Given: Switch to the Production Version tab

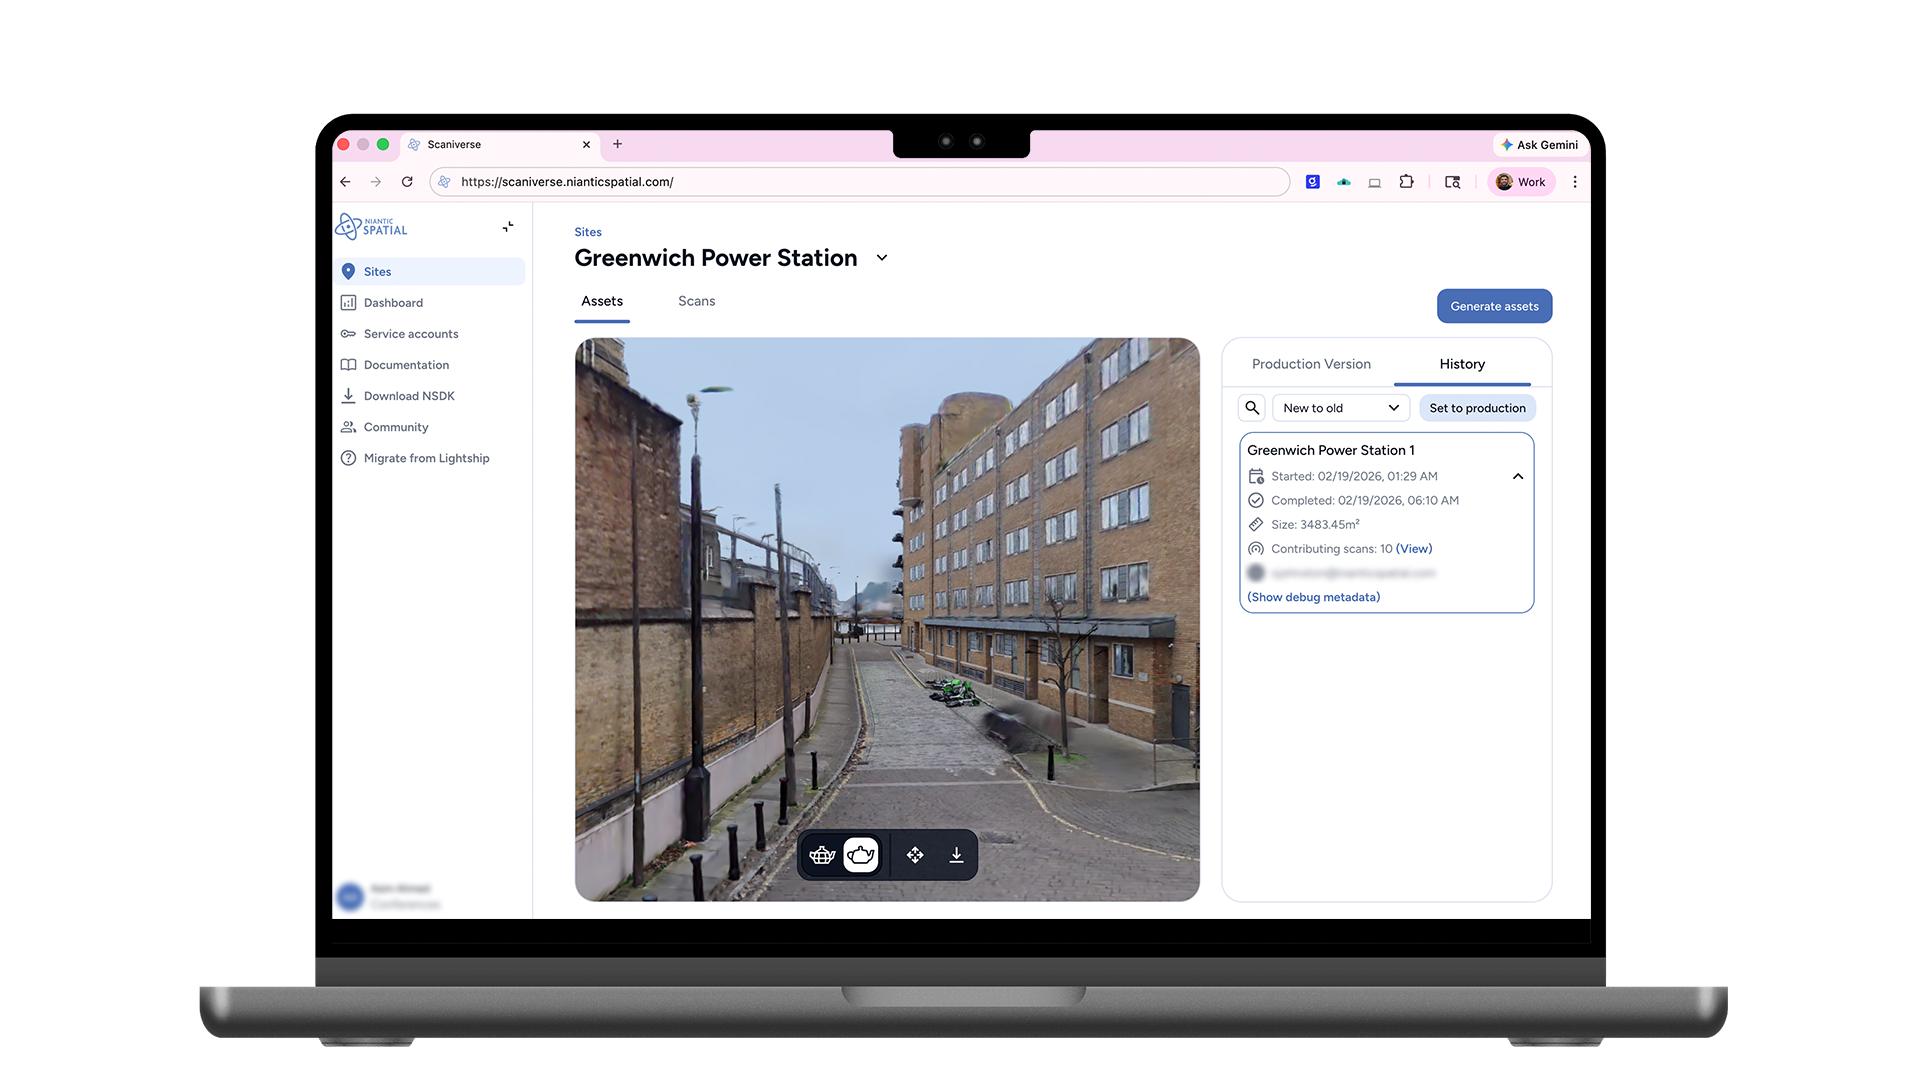Looking at the screenshot, I should coord(1311,364).
